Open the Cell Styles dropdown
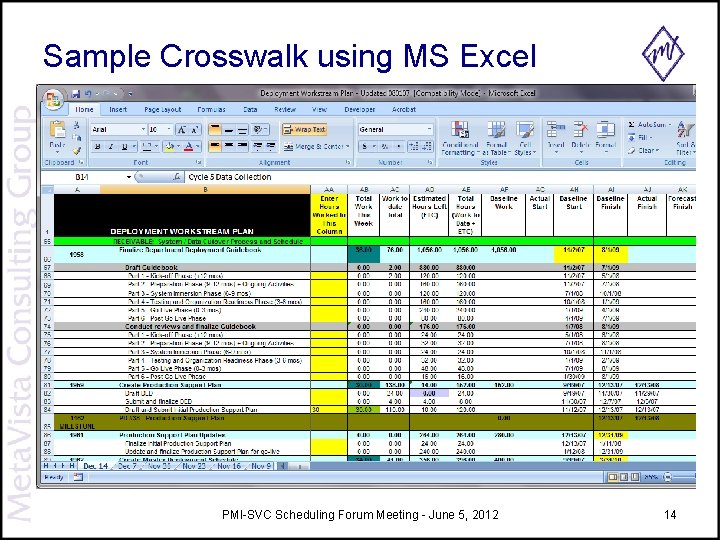720x540 pixels. click(x=525, y=138)
